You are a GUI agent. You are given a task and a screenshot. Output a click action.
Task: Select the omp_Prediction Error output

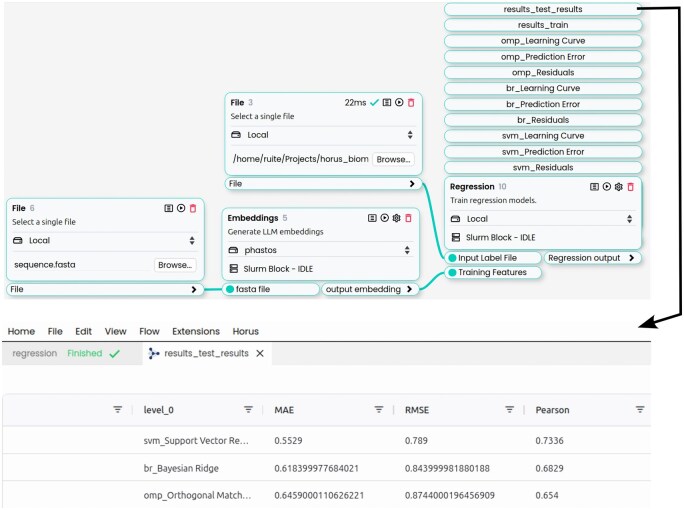tap(543, 57)
